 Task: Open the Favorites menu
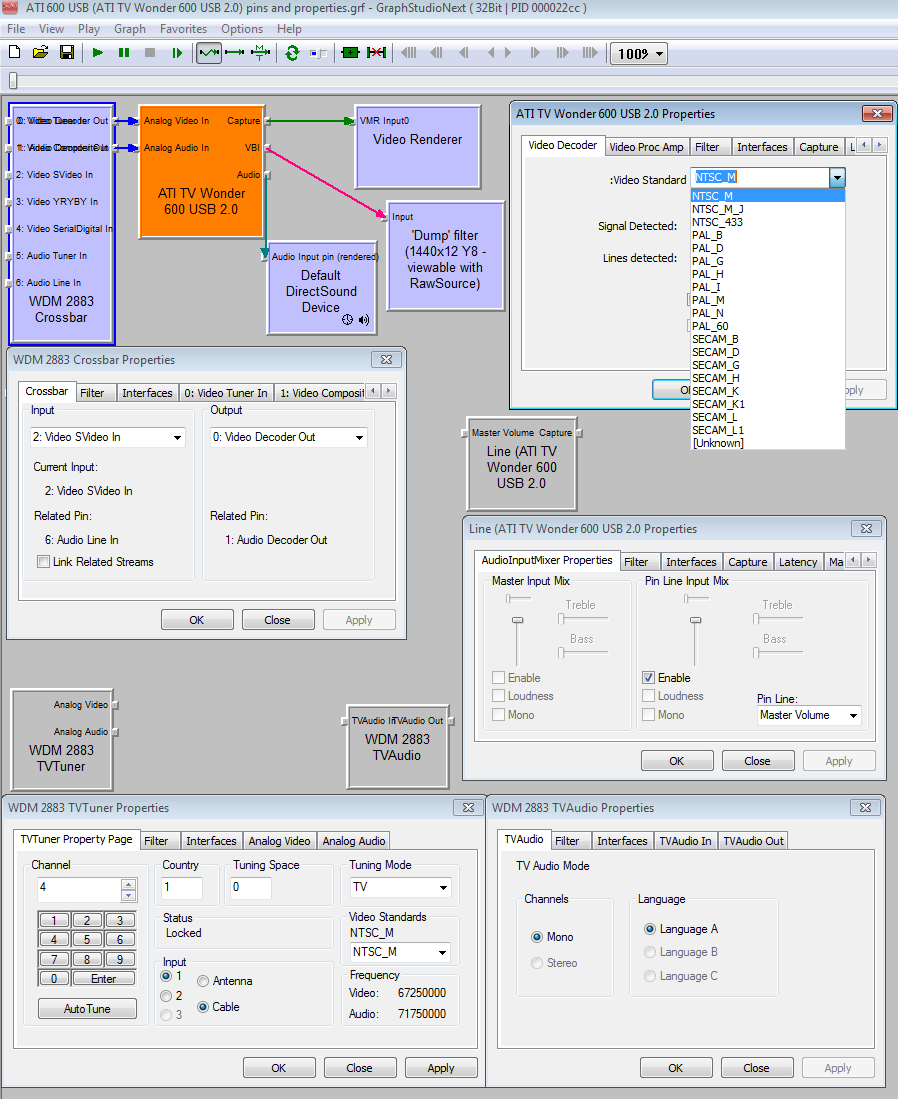[183, 29]
